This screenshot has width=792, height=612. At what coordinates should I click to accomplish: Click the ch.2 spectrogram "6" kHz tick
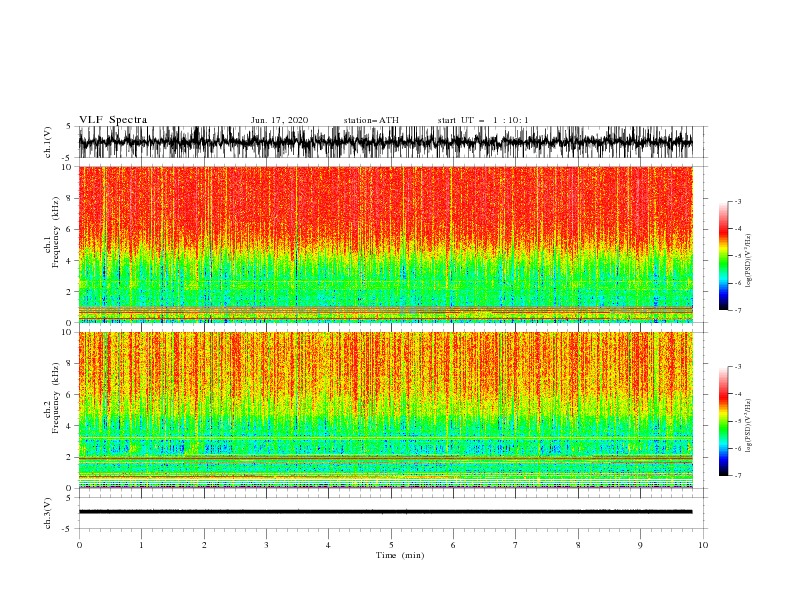coord(69,395)
